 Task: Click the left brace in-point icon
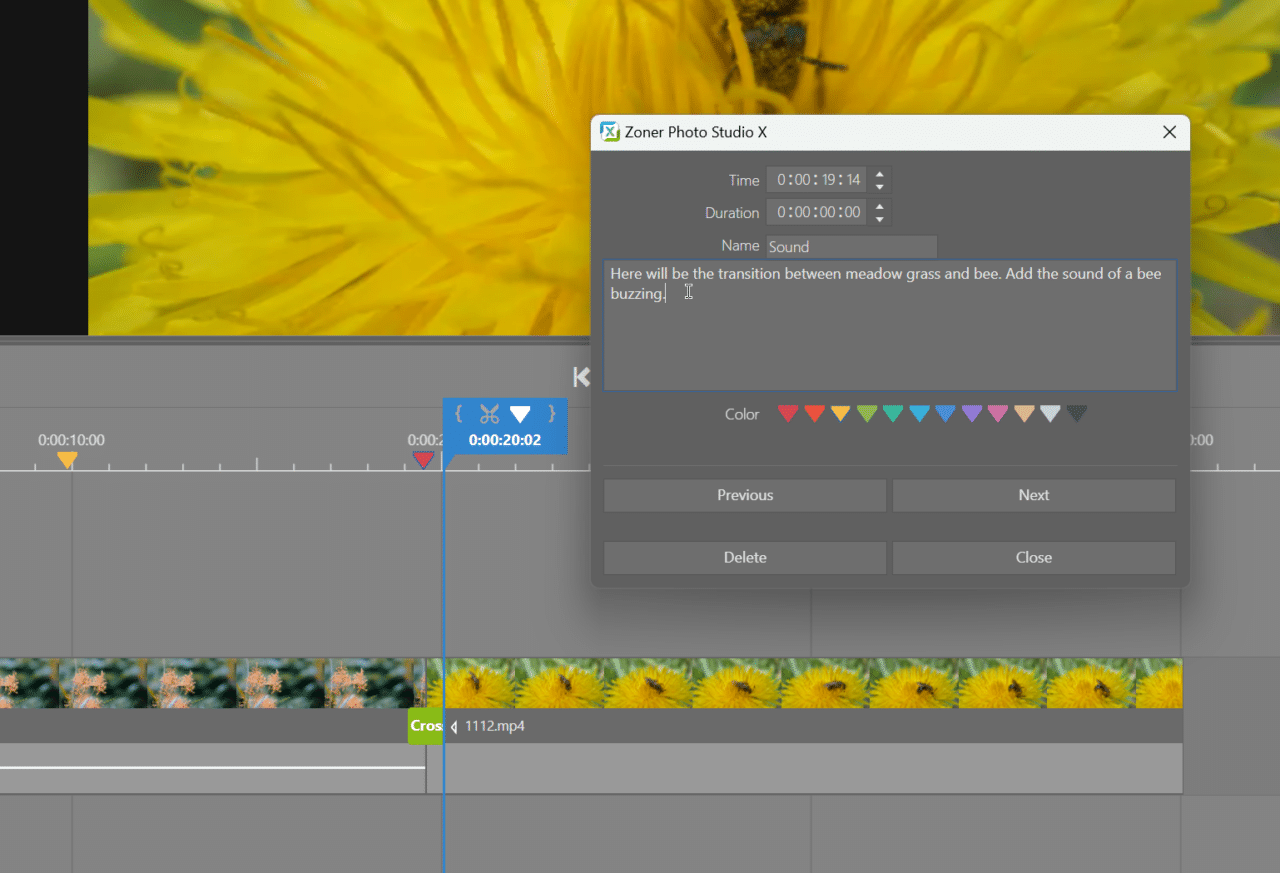pyautogui.click(x=459, y=412)
